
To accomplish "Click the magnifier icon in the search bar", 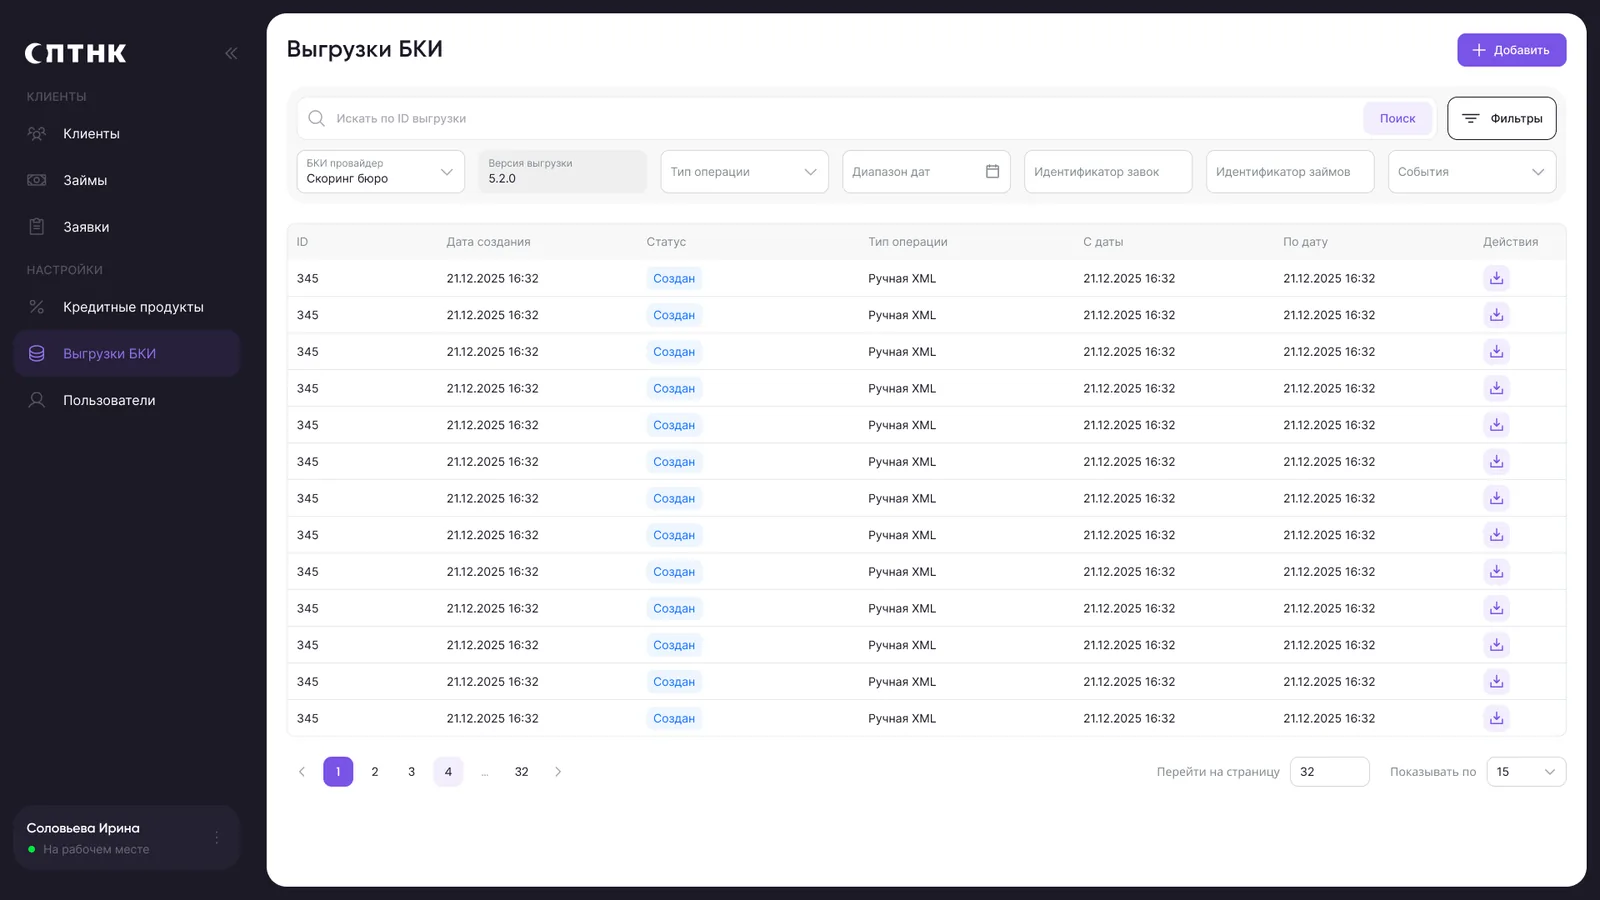I will click(316, 118).
